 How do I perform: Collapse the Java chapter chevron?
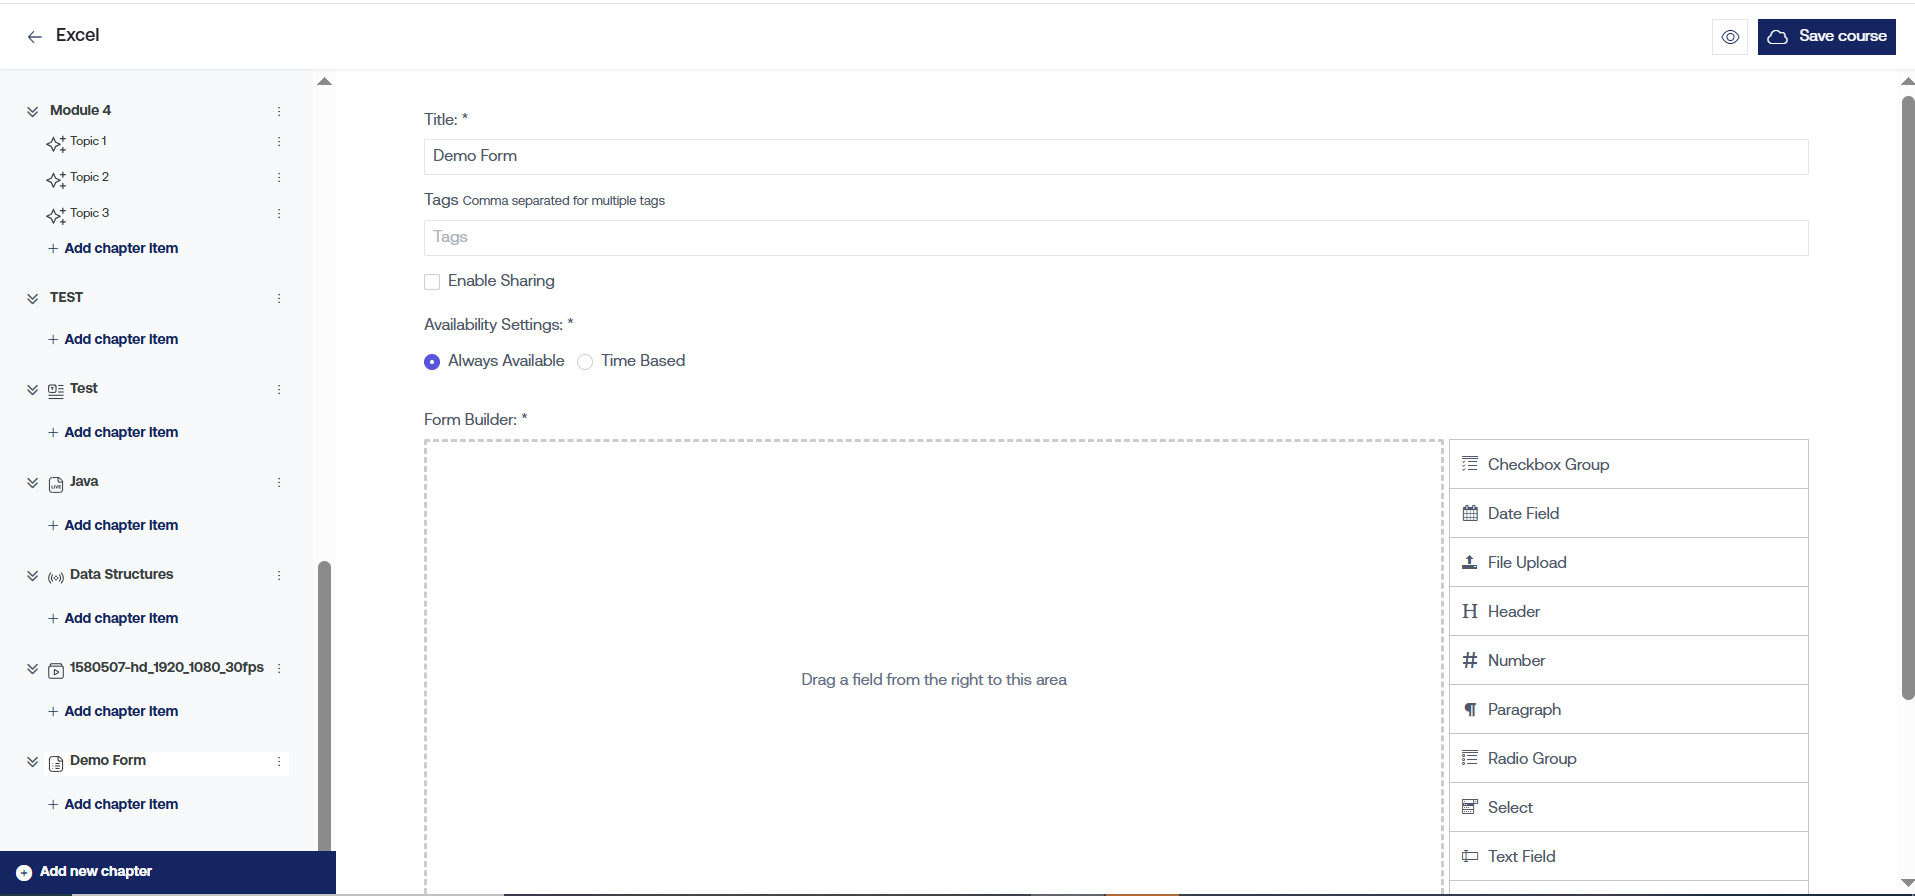pyautogui.click(x=32, y=483)
